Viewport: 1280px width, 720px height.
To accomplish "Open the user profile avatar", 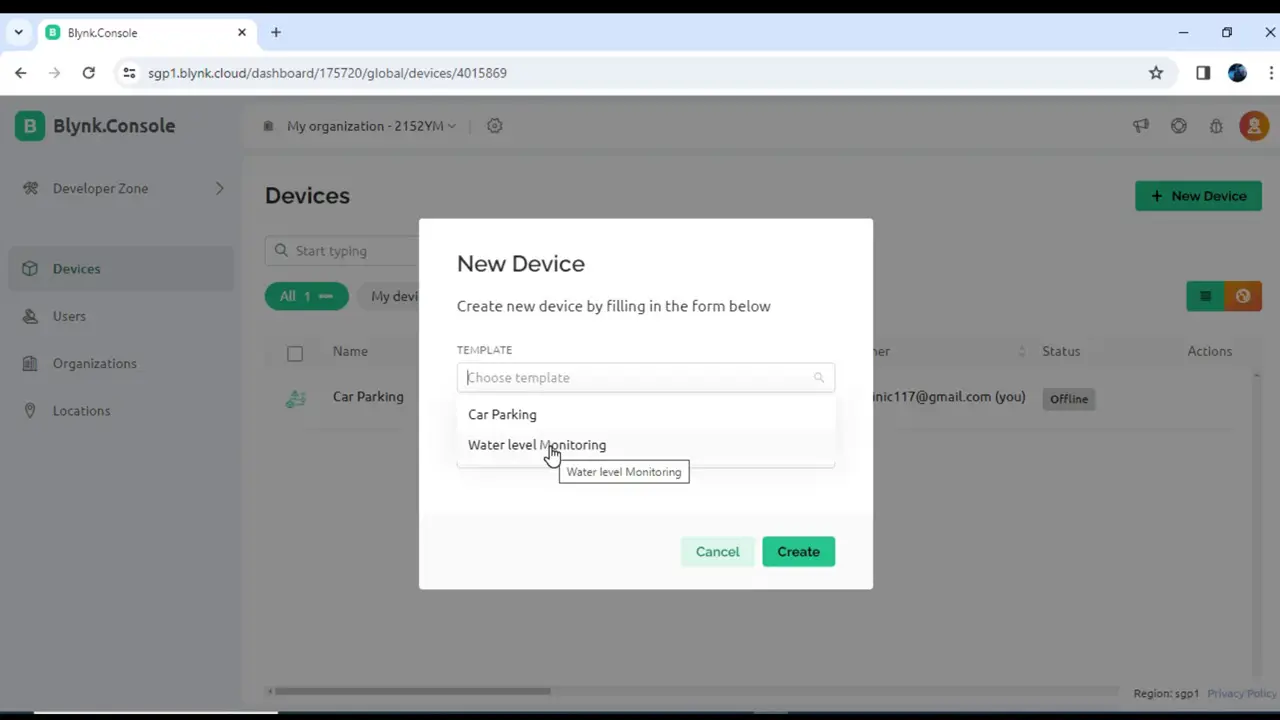I will (1254, 126).
